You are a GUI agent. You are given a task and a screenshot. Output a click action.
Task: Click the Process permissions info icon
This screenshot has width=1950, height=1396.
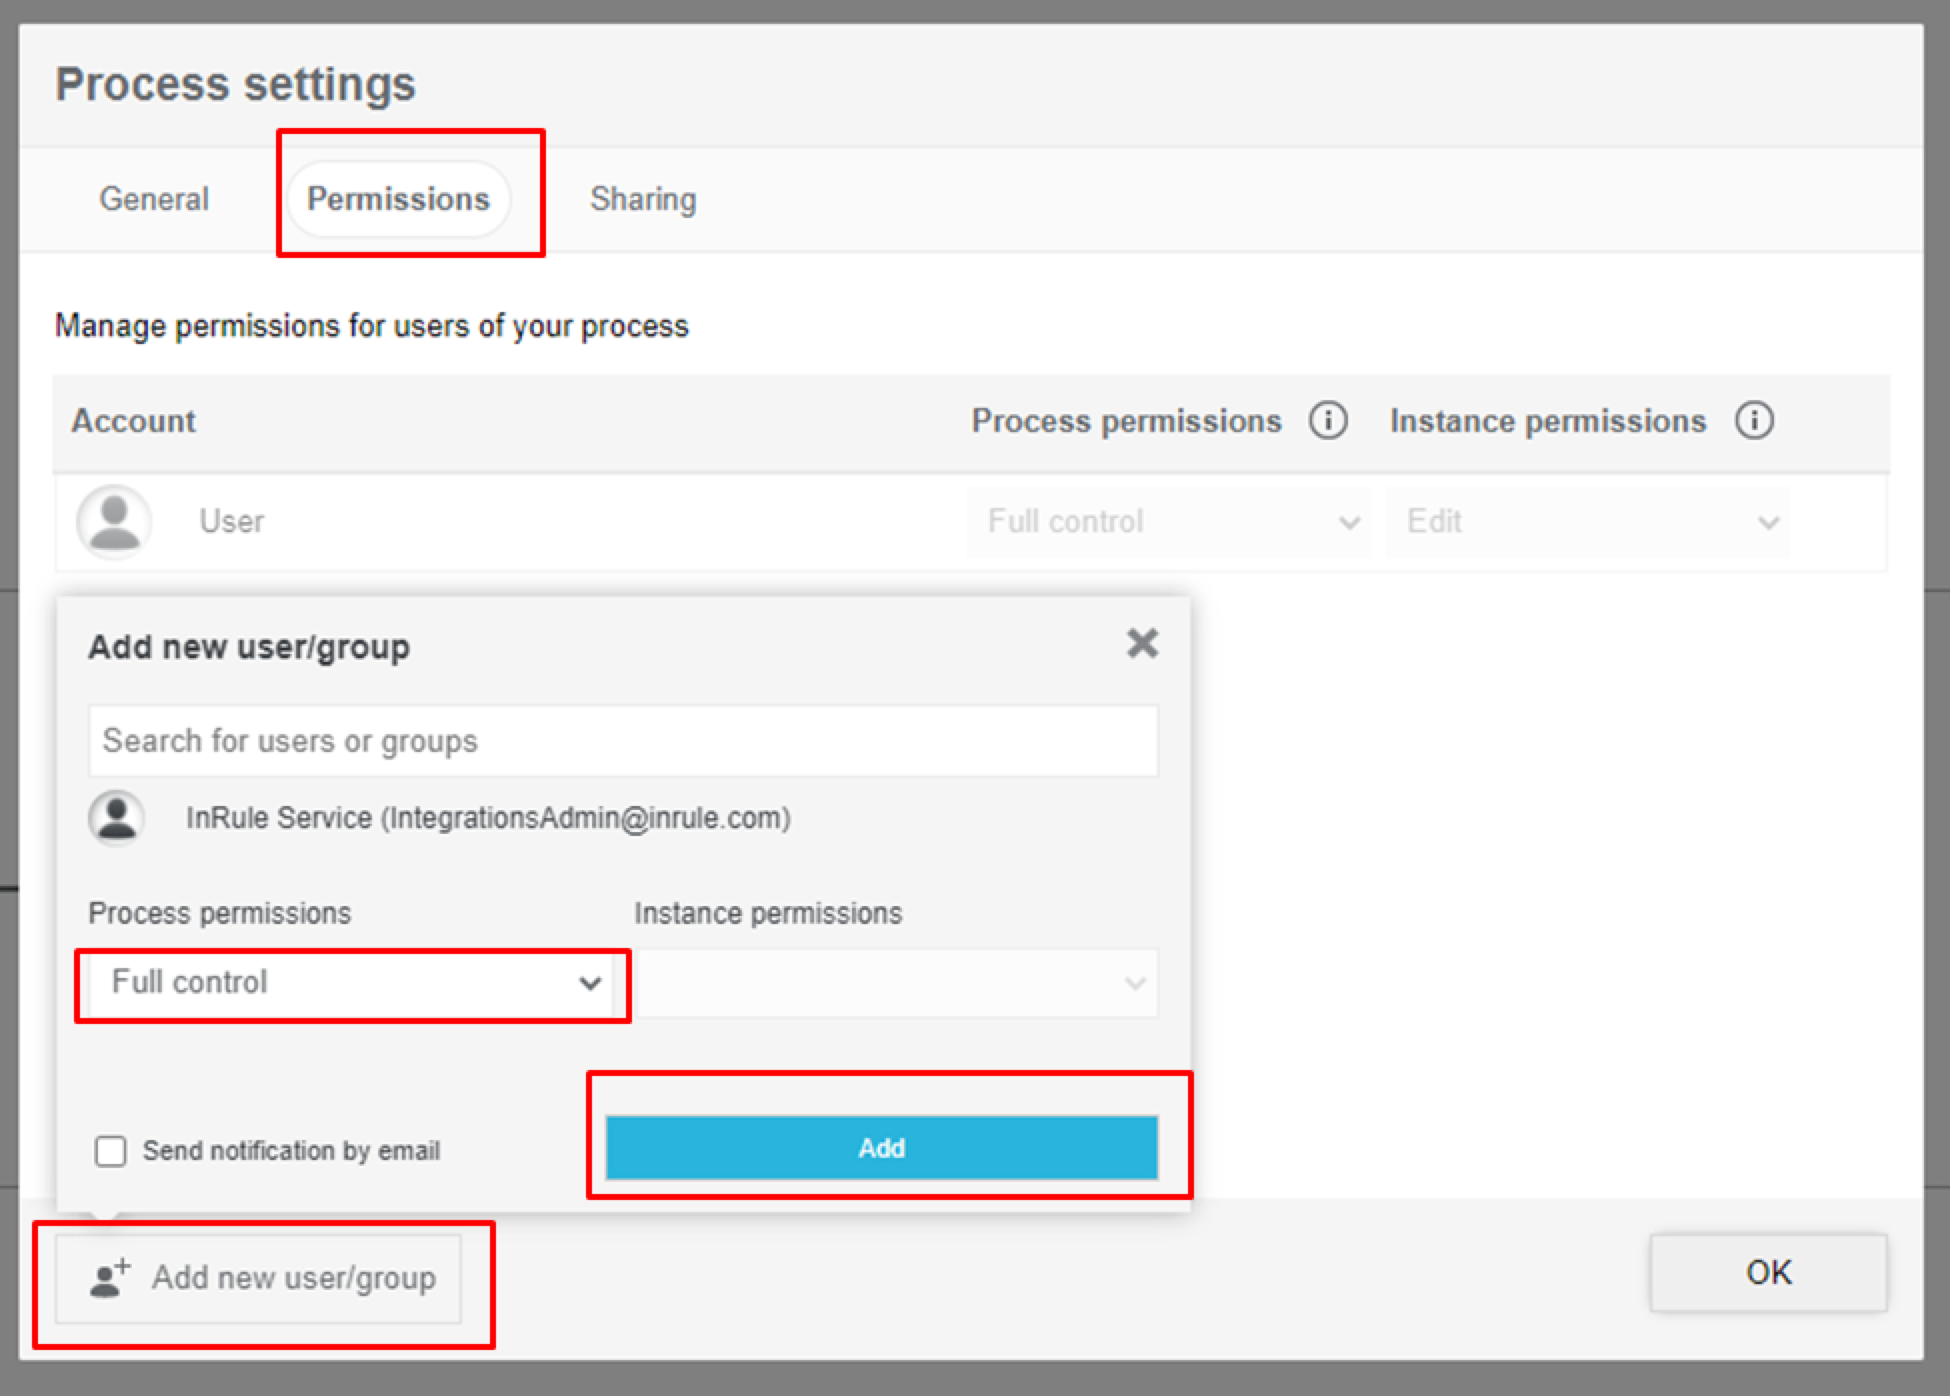1328,420
